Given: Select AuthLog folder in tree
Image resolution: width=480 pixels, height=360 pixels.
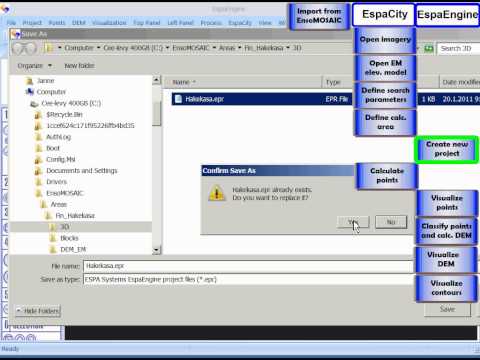Looking at the screenshot, I should tap(58, 137).
